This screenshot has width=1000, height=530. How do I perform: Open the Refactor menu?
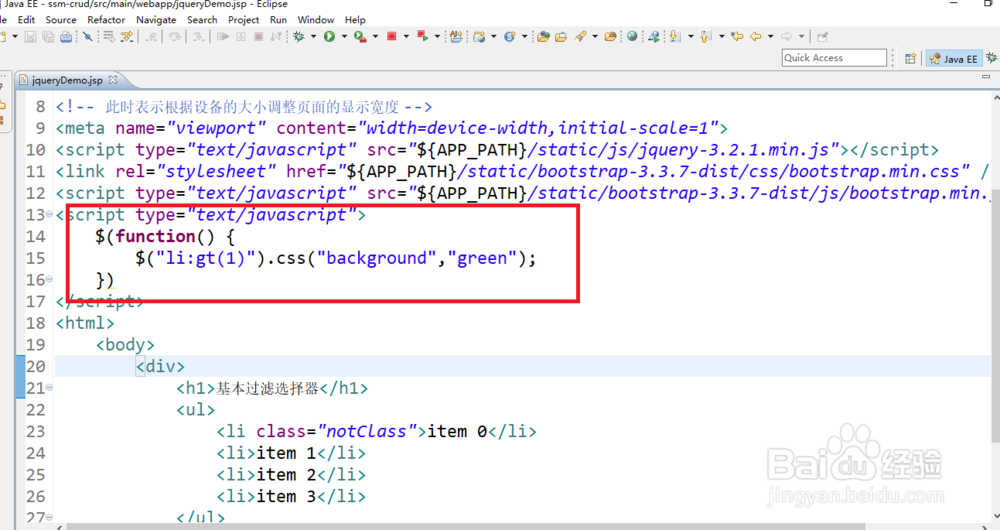coord(106,20)
